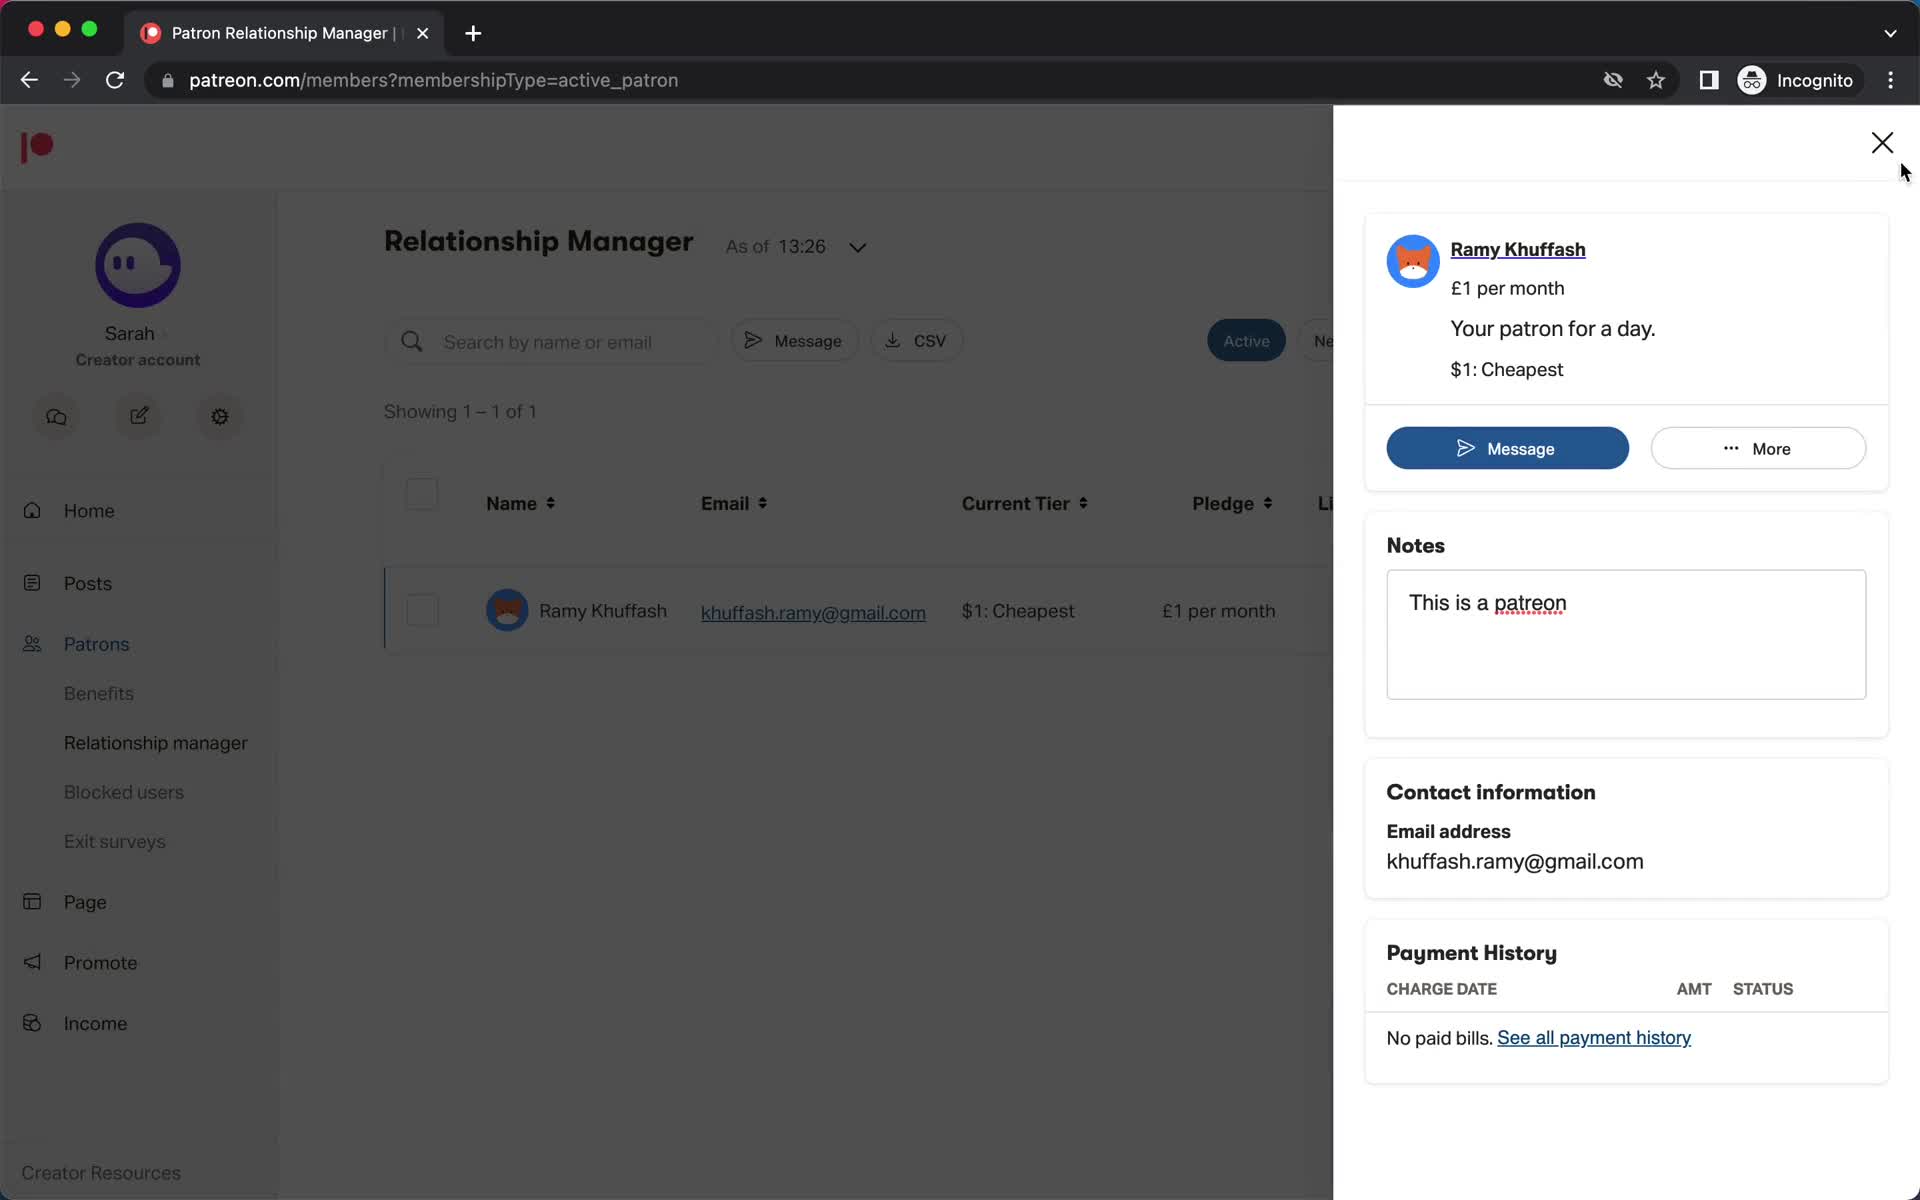Viewport: 1920px width, 1200px height.
Task: Expand the Name column sort dropdown
Action: [x=552, y=503]
